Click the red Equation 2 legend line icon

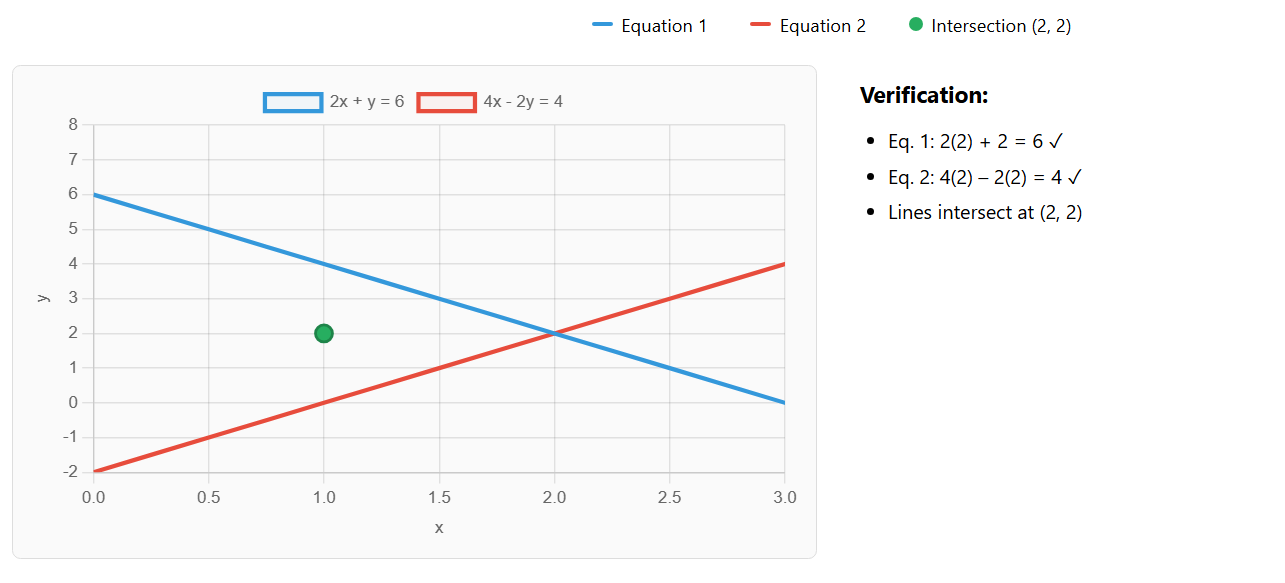coord(760,26)
